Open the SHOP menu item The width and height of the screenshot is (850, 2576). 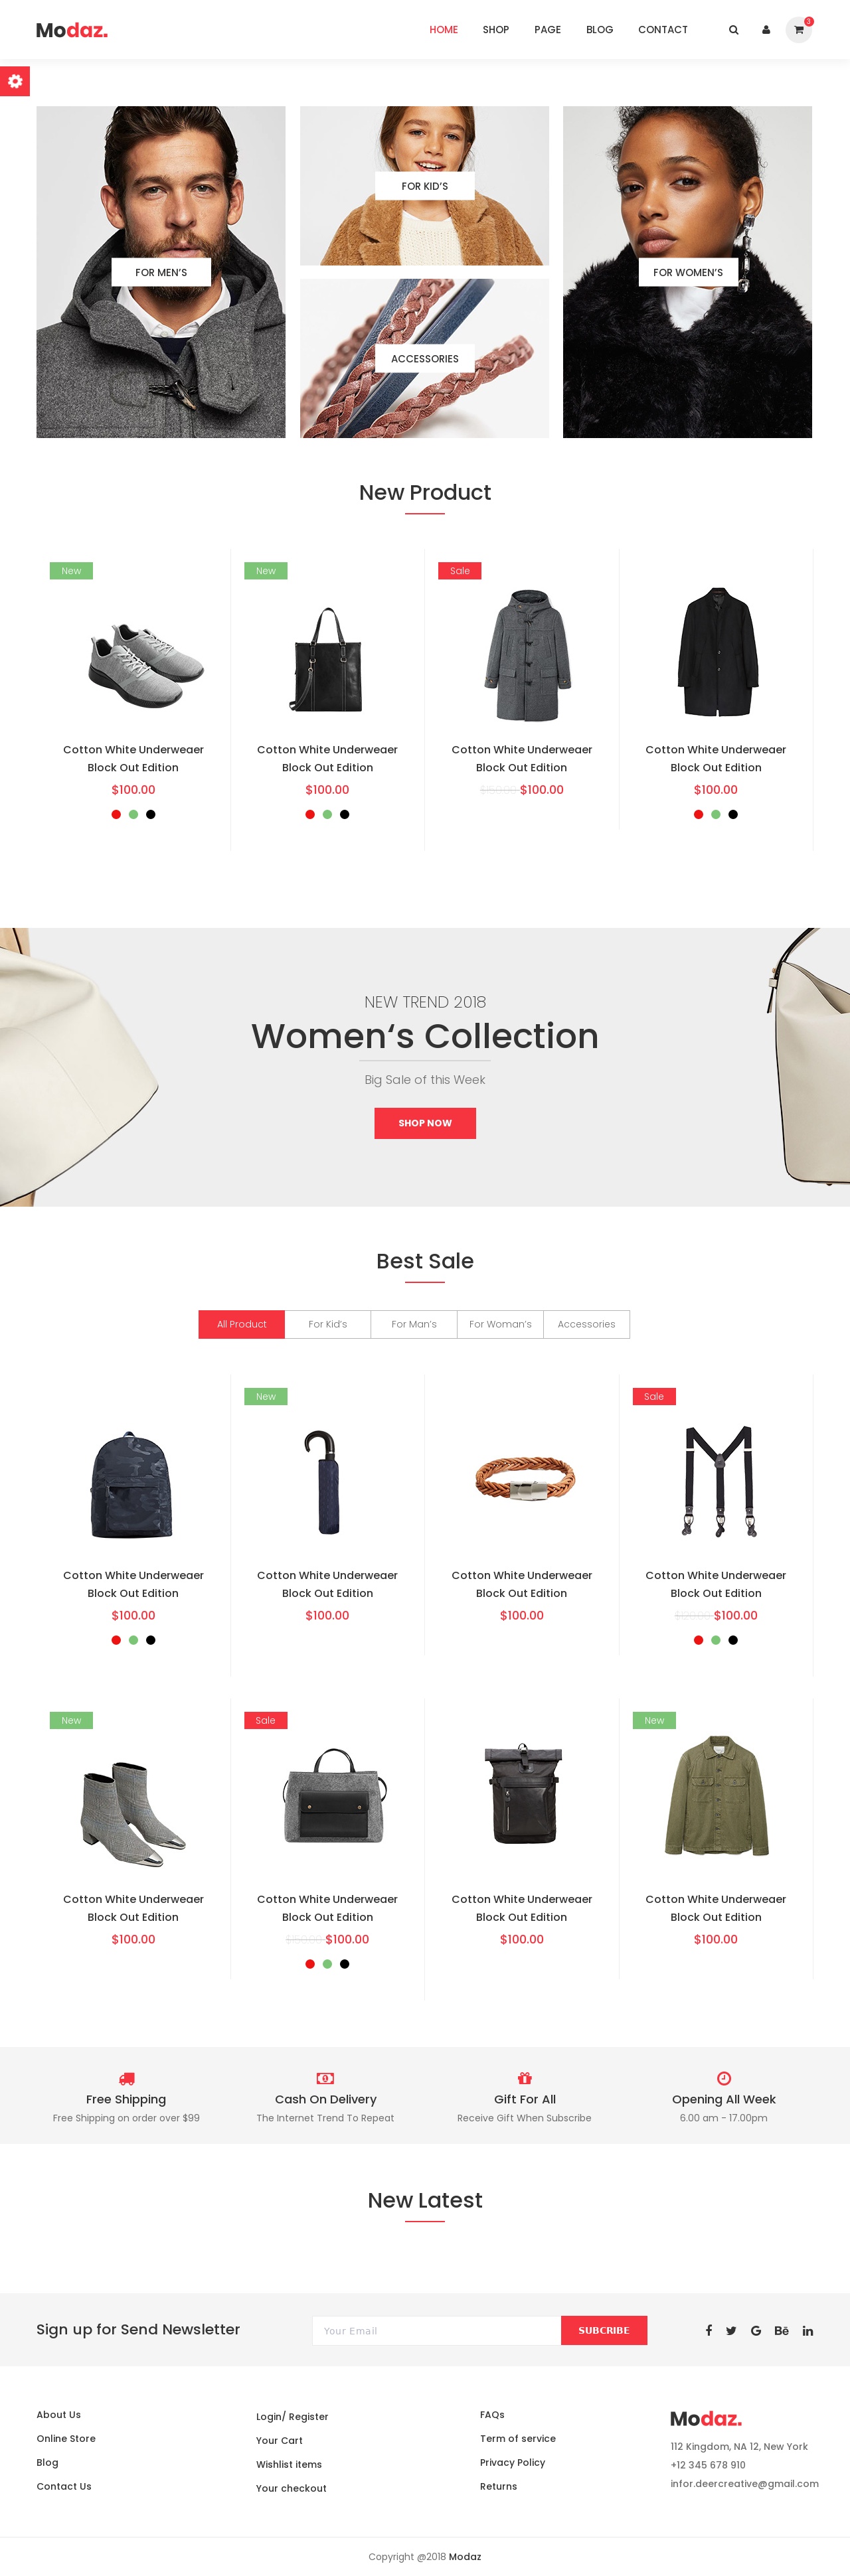pos(496,30)
